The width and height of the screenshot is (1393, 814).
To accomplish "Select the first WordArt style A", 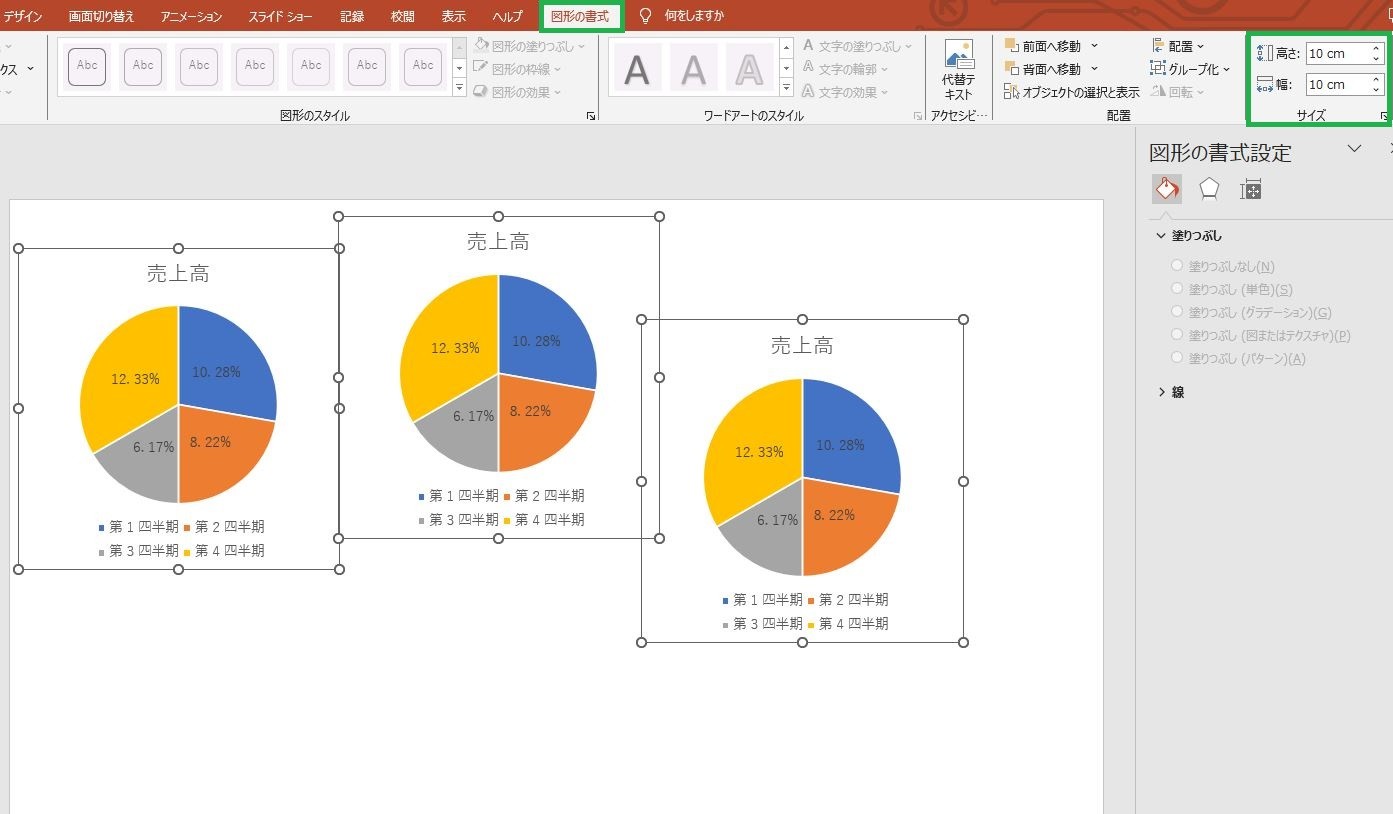I will (637, 68).
